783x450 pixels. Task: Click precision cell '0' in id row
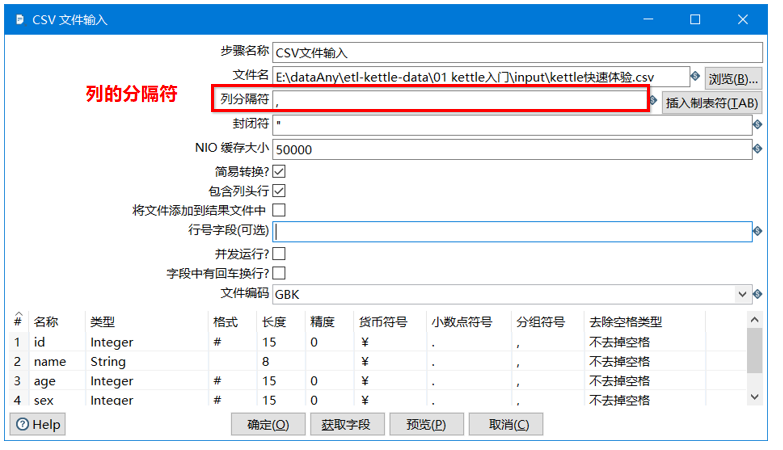click(x=330, y=342)
